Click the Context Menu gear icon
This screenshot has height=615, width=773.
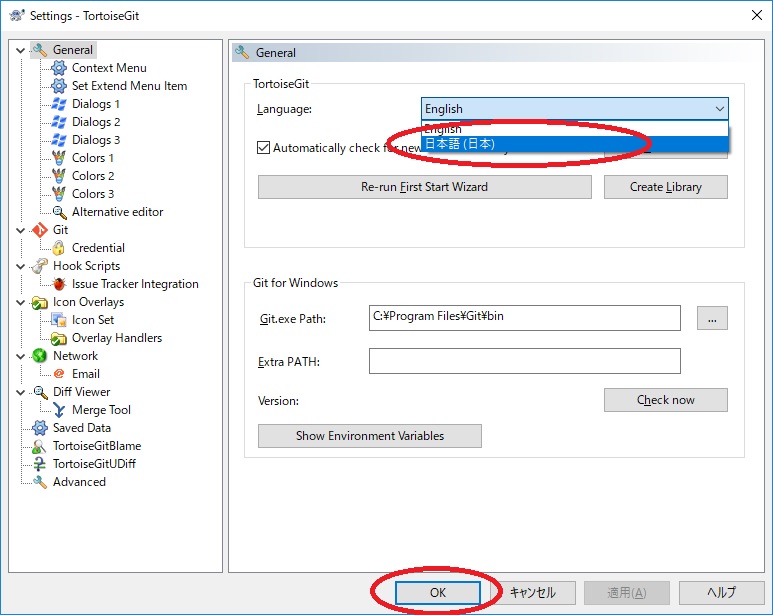(59, 68)
